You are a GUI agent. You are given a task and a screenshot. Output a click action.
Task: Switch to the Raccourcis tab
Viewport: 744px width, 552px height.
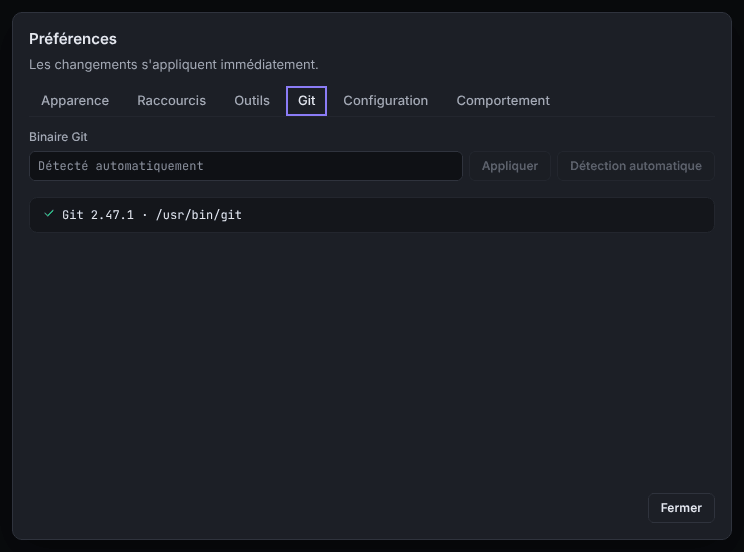[171, 101]
